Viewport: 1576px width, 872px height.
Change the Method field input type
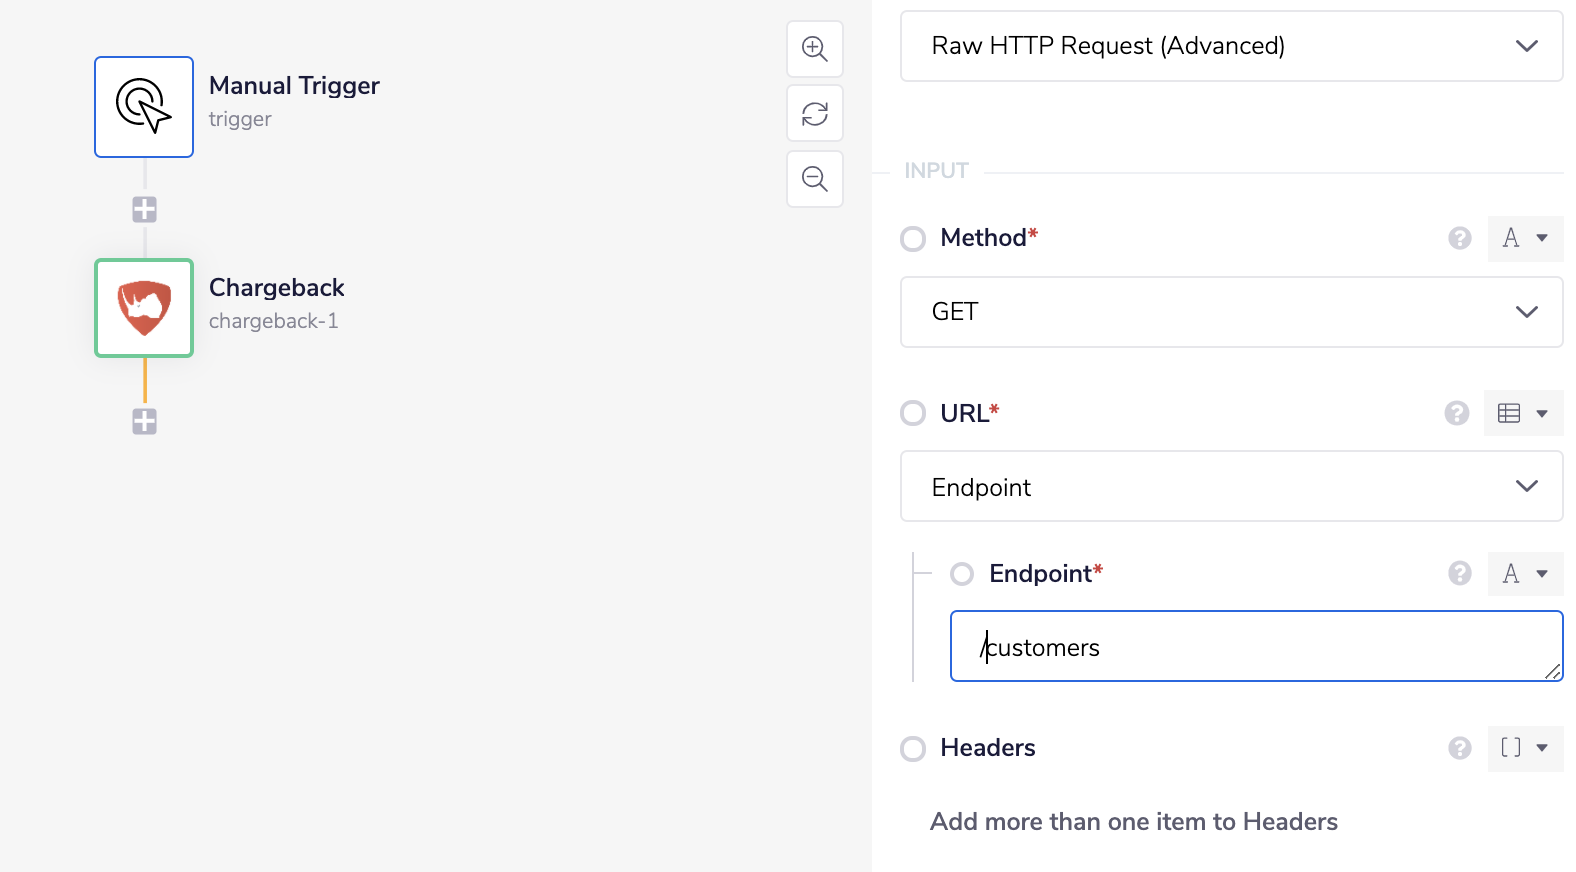[1524, 238]
